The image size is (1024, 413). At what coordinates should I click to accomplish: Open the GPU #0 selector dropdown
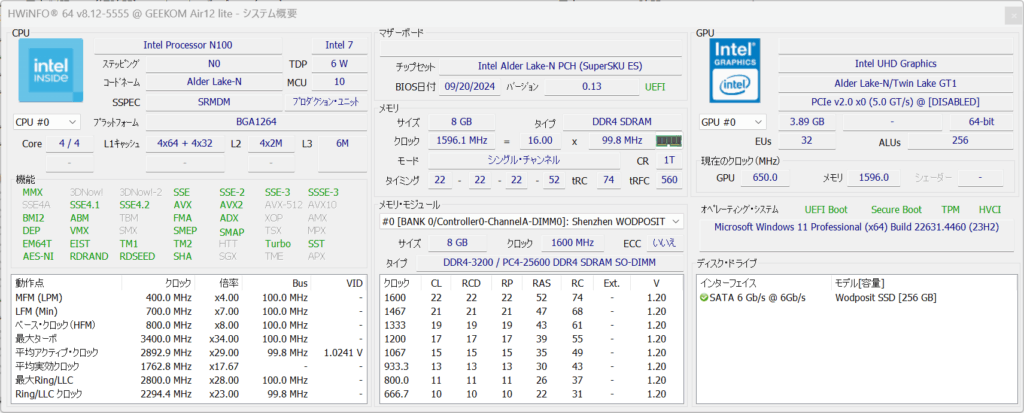coord(734,122)
